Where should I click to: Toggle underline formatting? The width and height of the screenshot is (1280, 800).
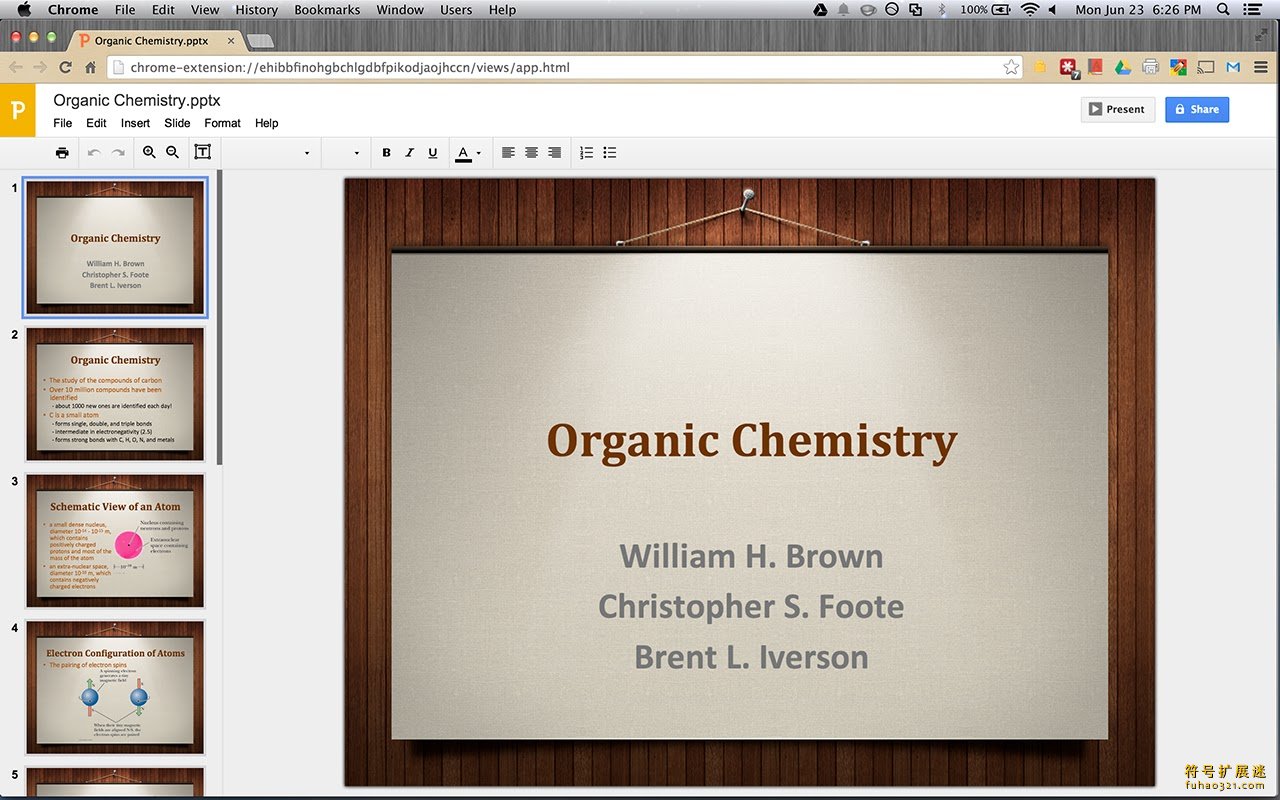click(x=432, y=153)
